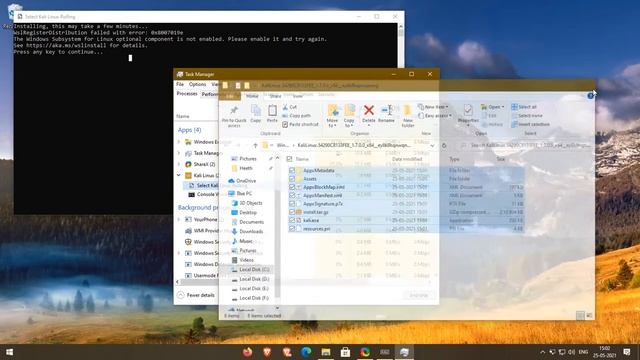
Task: Toggle the checkbox for AppxManifest.xml
Action: point(292,196)
